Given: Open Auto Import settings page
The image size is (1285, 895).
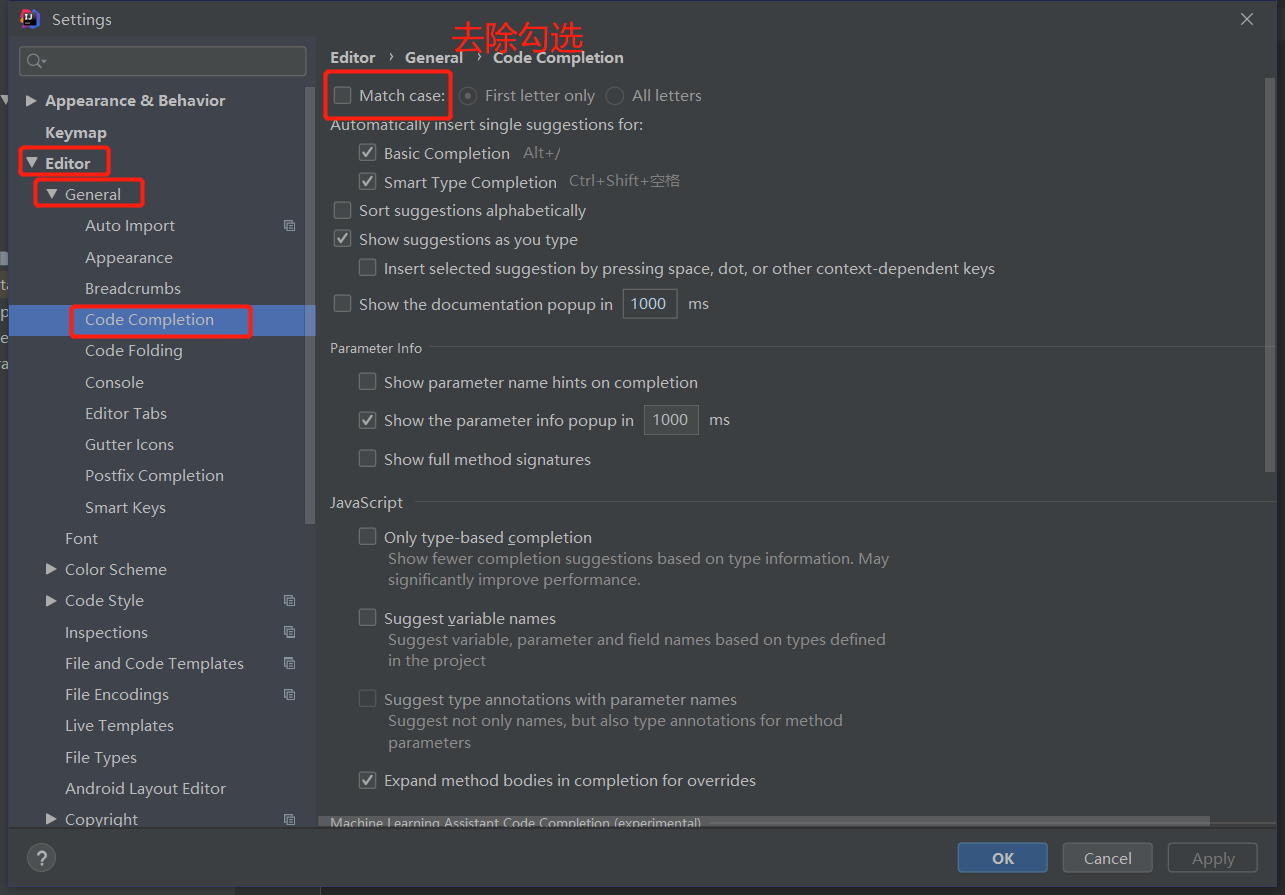Looking at the screenshot, I should [x=130, y=226].
